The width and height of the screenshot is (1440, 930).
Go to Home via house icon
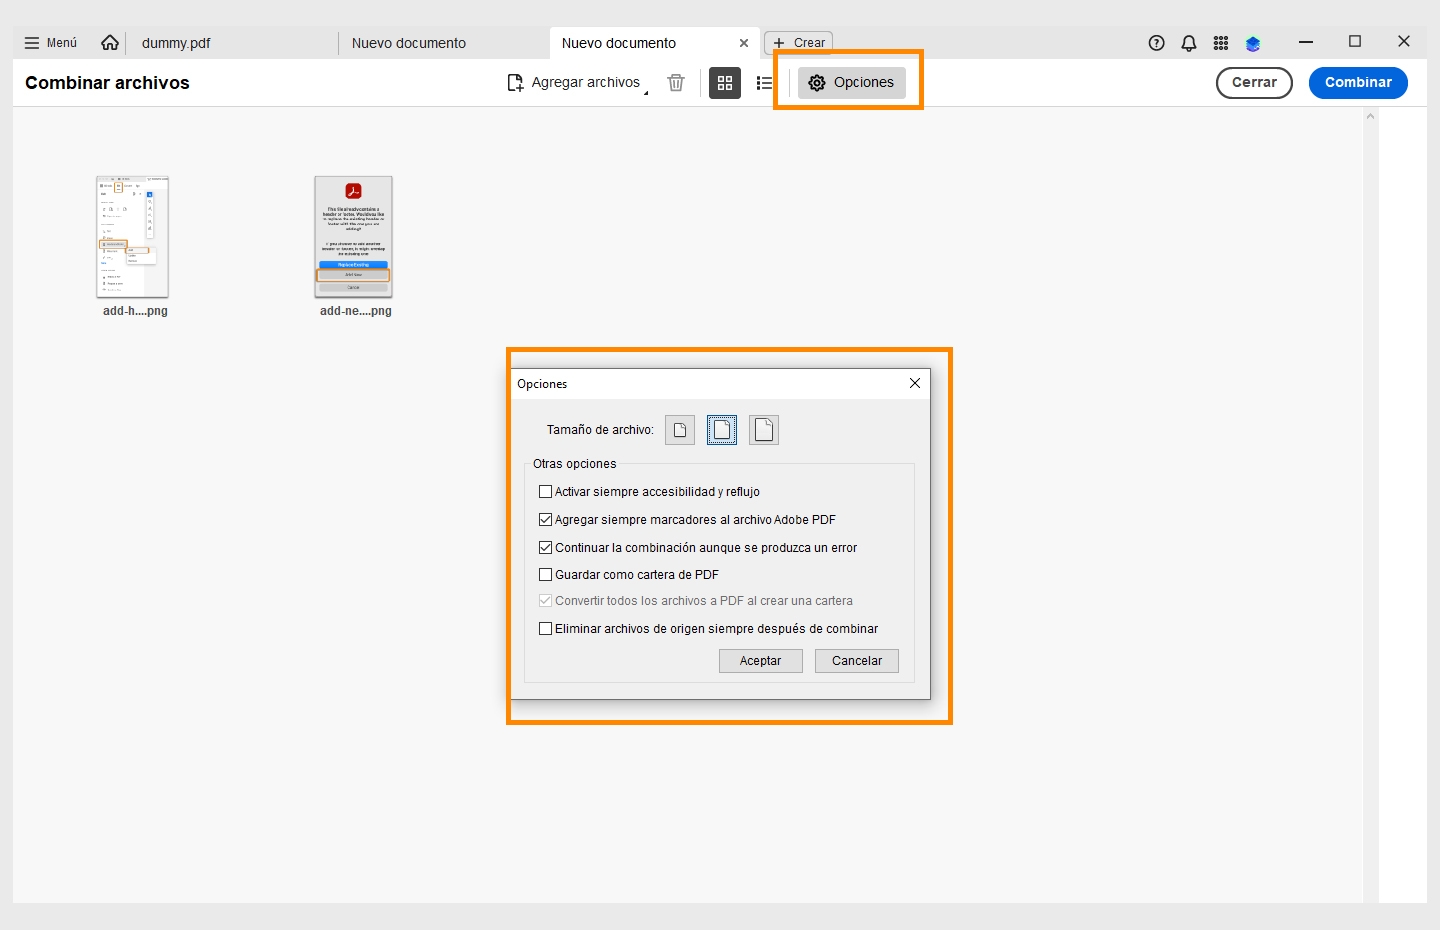(x=110, y=43)
